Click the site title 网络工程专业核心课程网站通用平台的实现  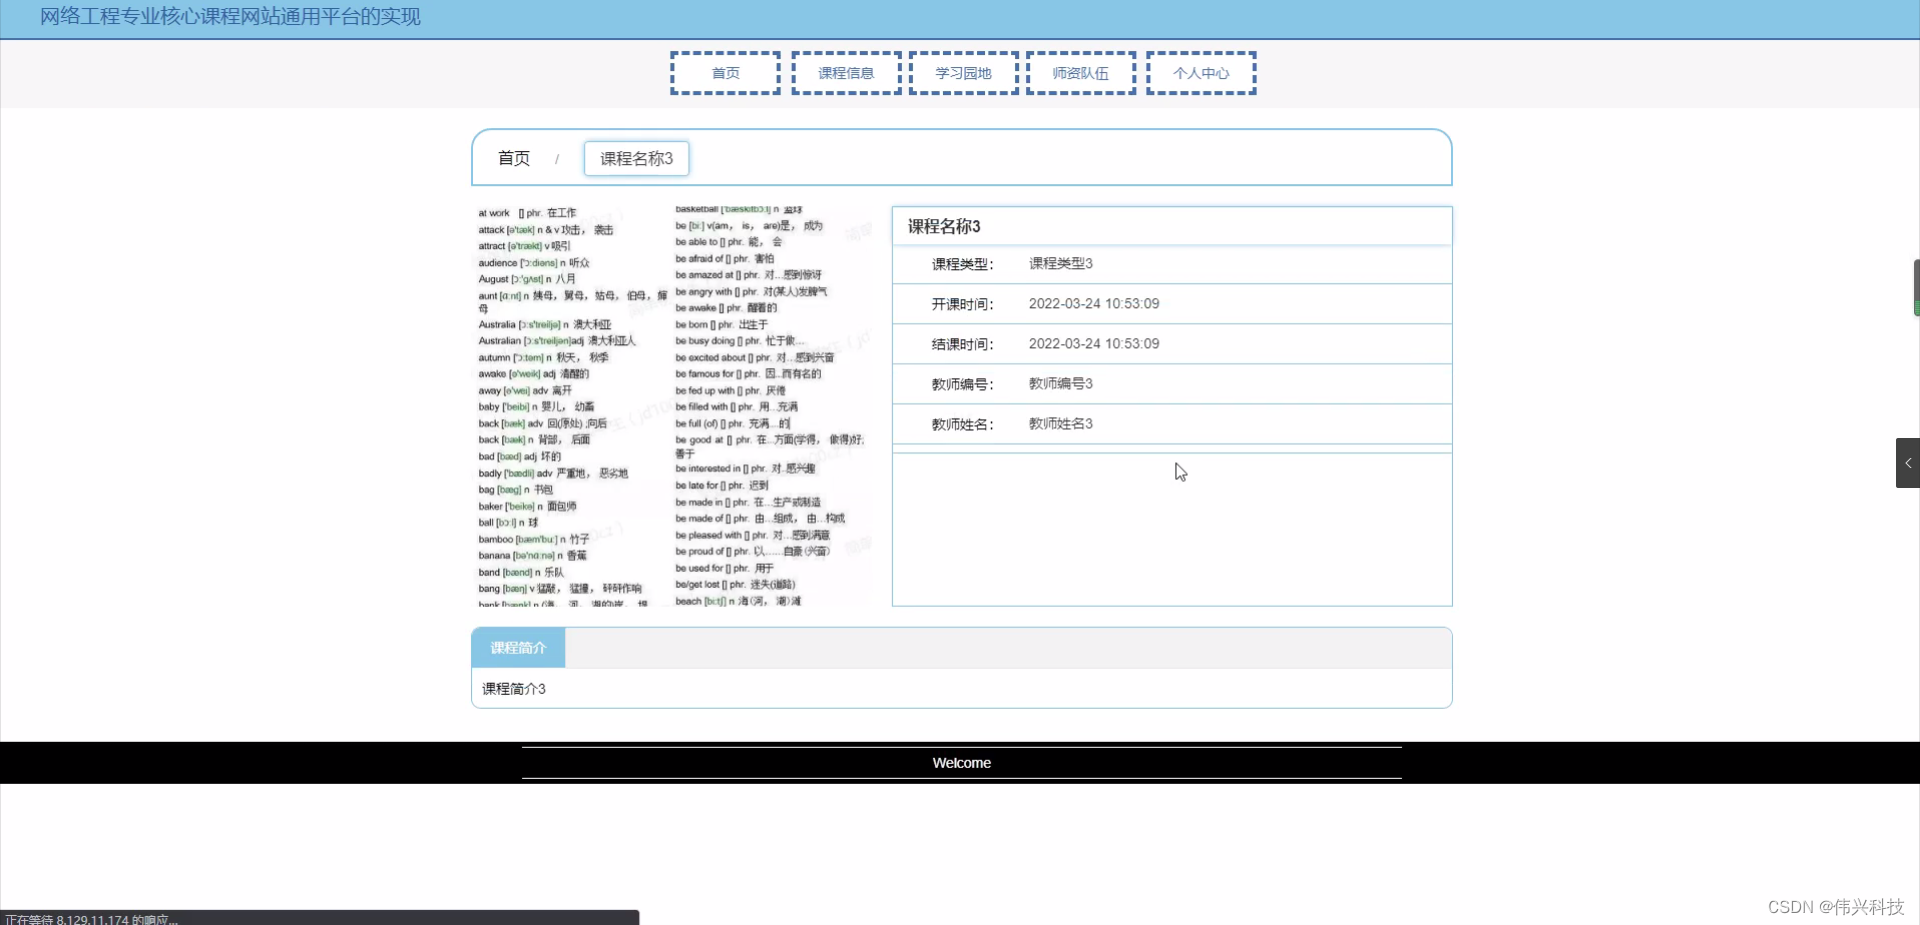point(229,17)
